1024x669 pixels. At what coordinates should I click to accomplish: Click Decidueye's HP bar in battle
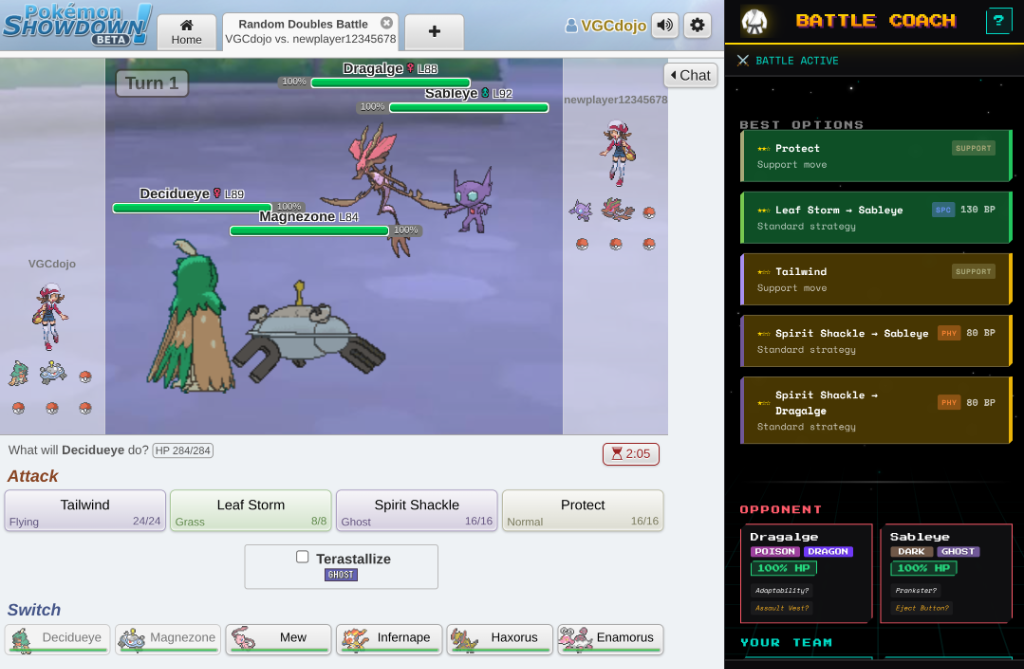[x=179, y=208]
